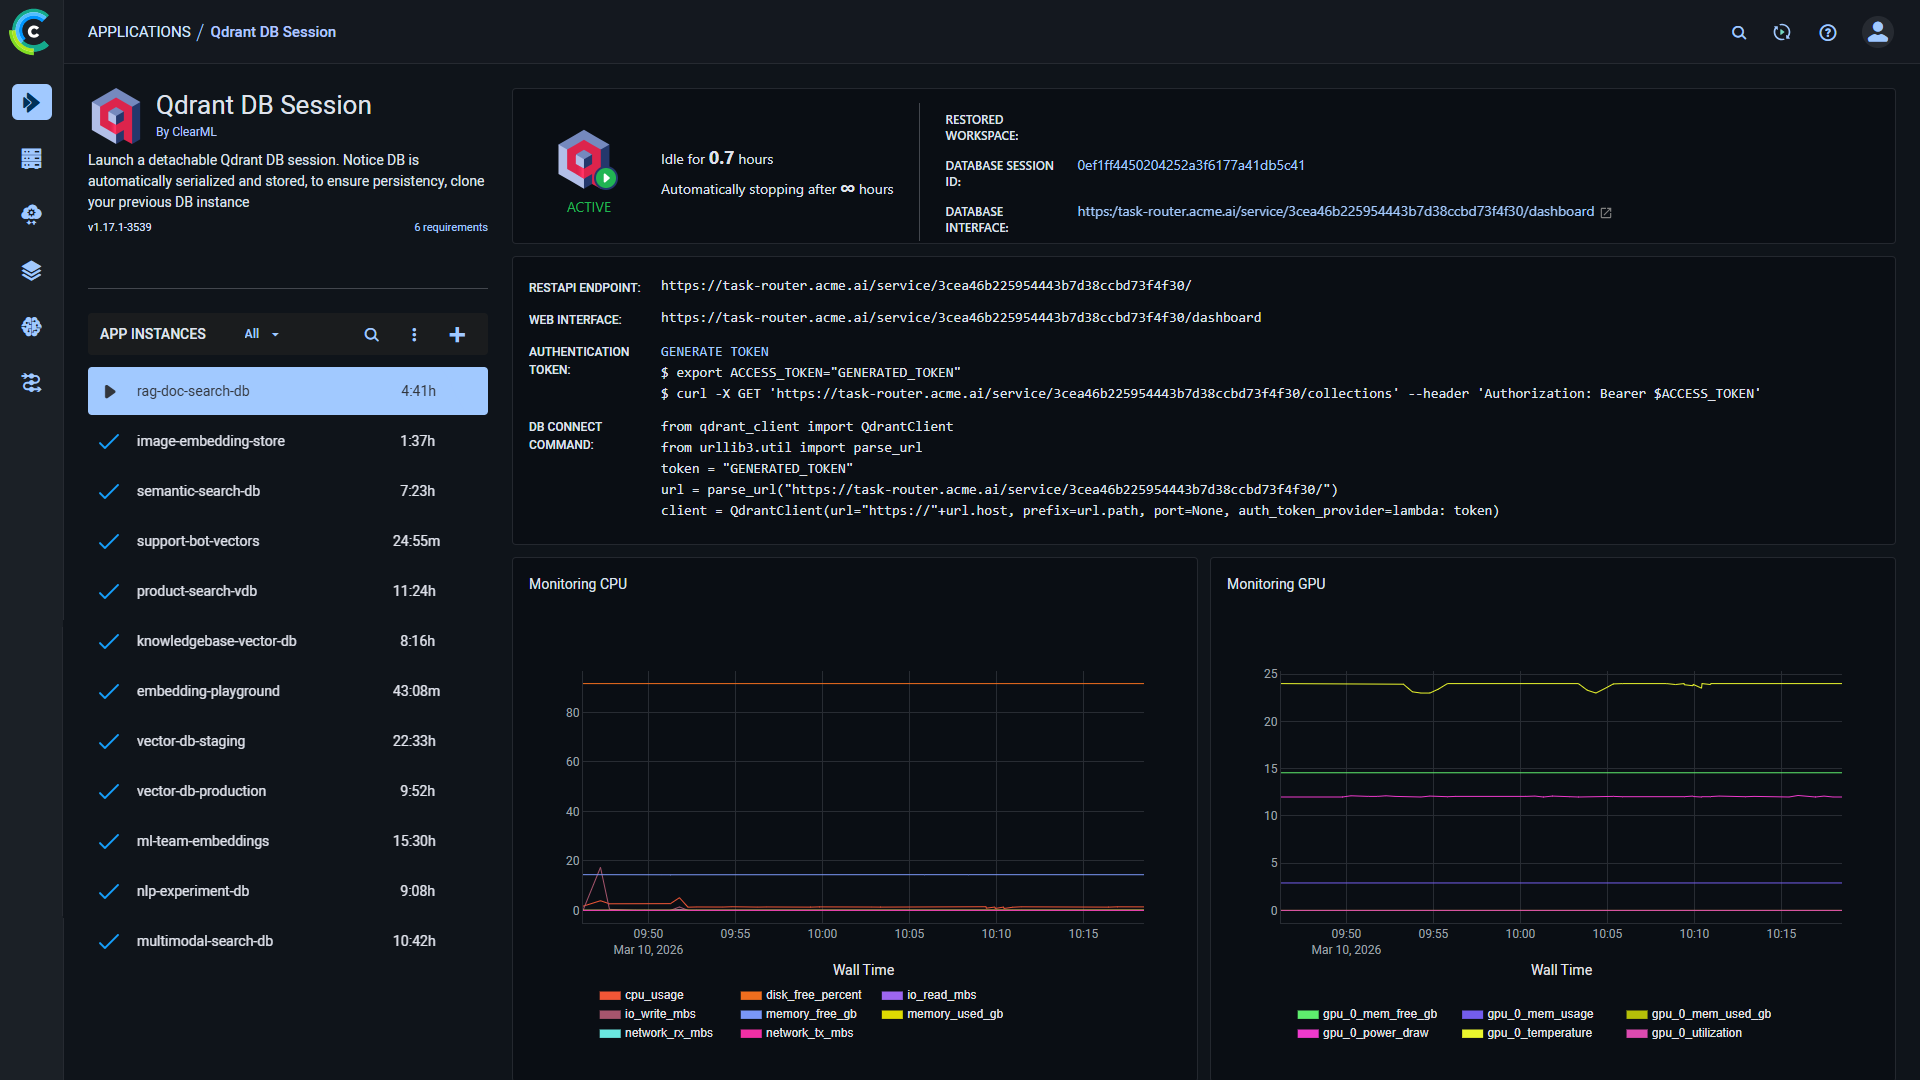Click the database session ID link

[1191, 166]
